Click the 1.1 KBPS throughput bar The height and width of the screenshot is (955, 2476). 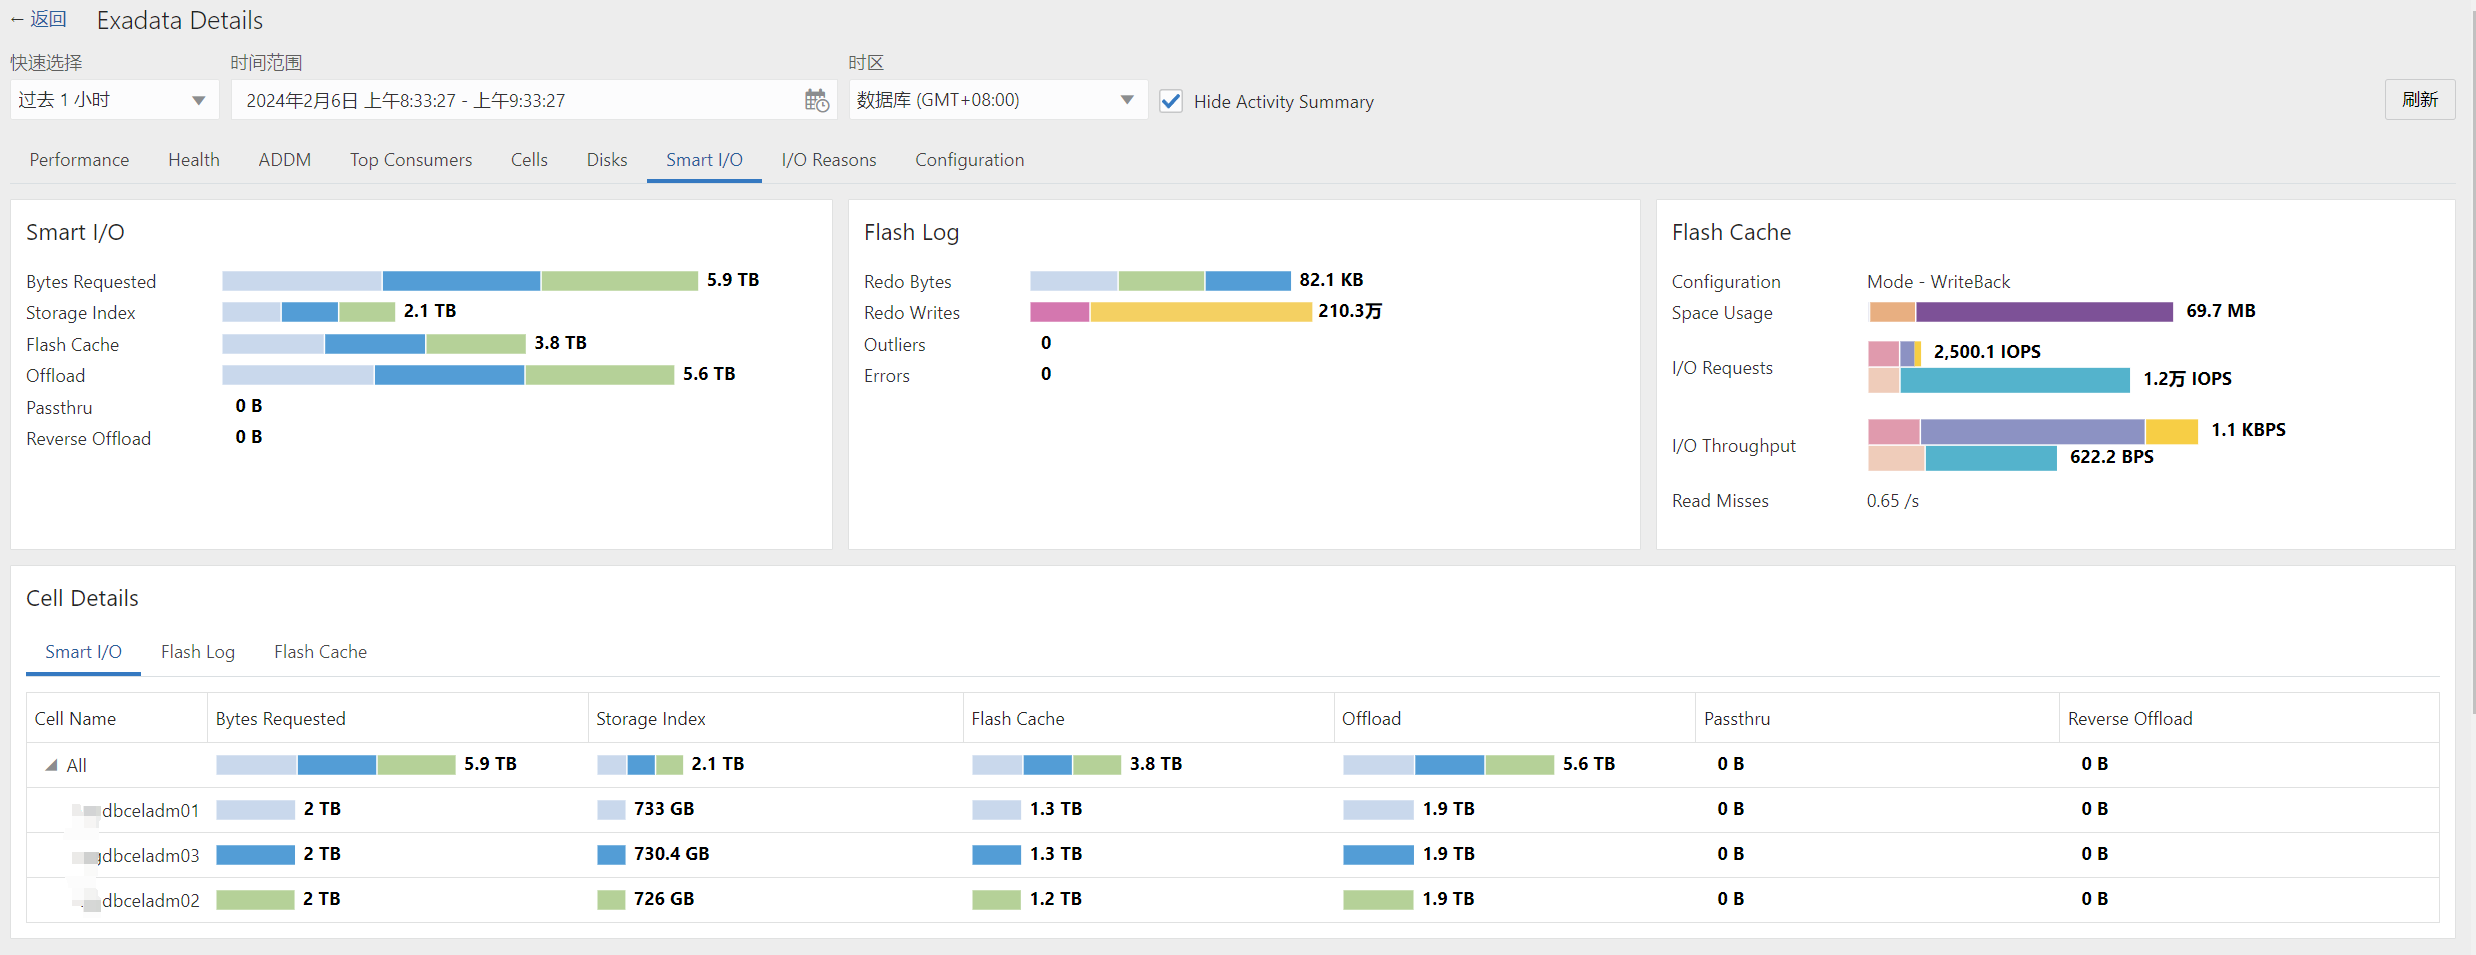2033,432
